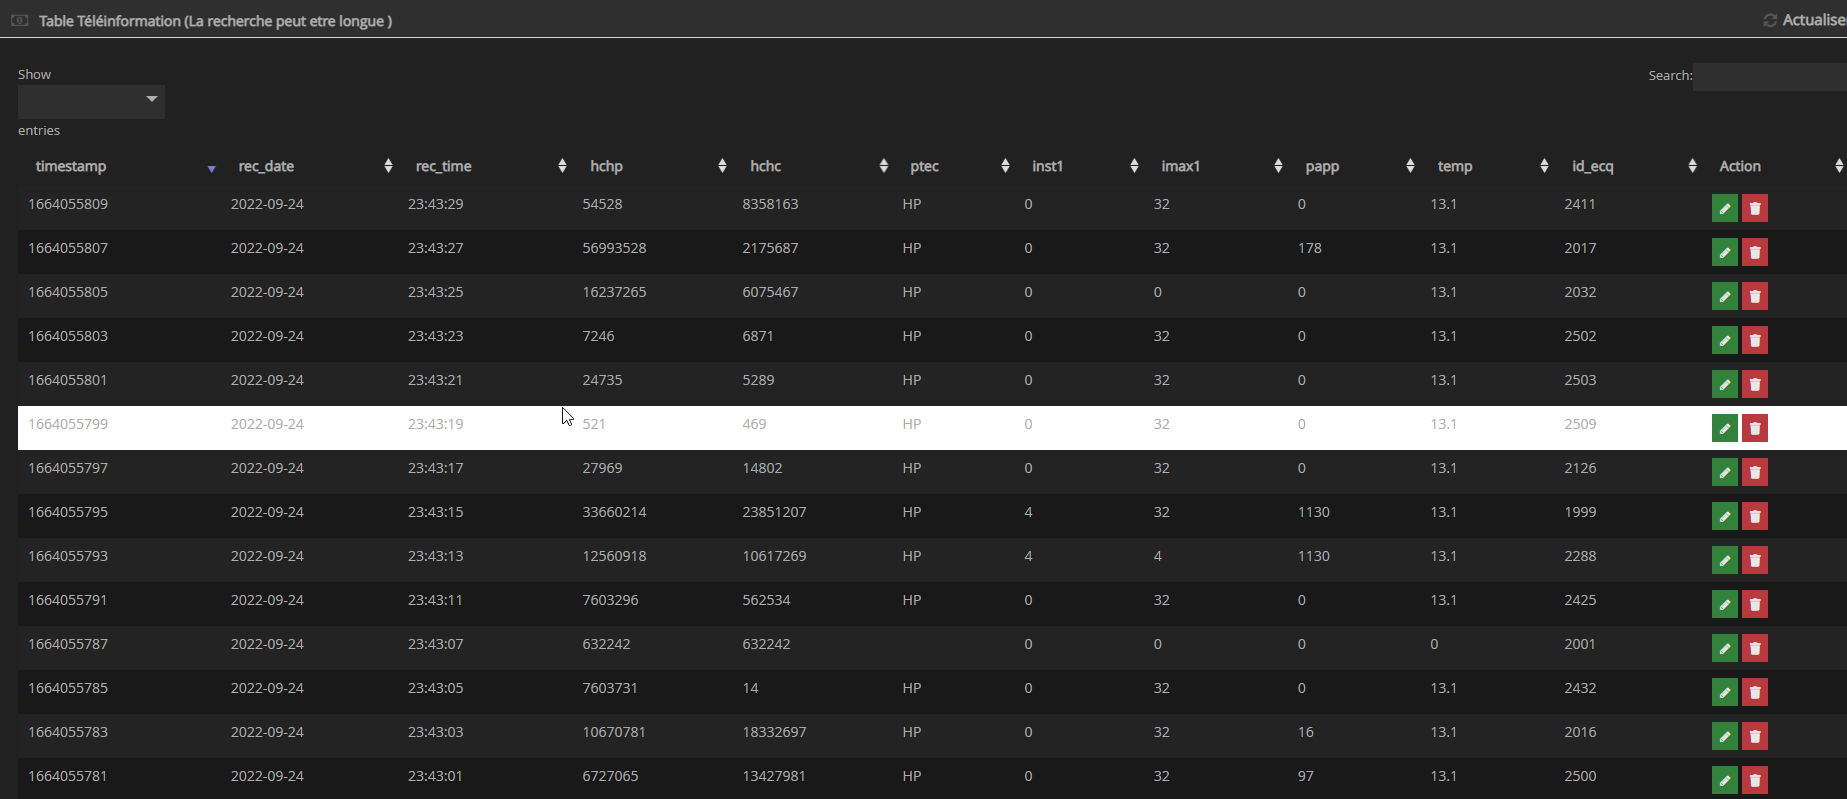
Task: Select hchp value 33660214
Action: pos(614,512)
